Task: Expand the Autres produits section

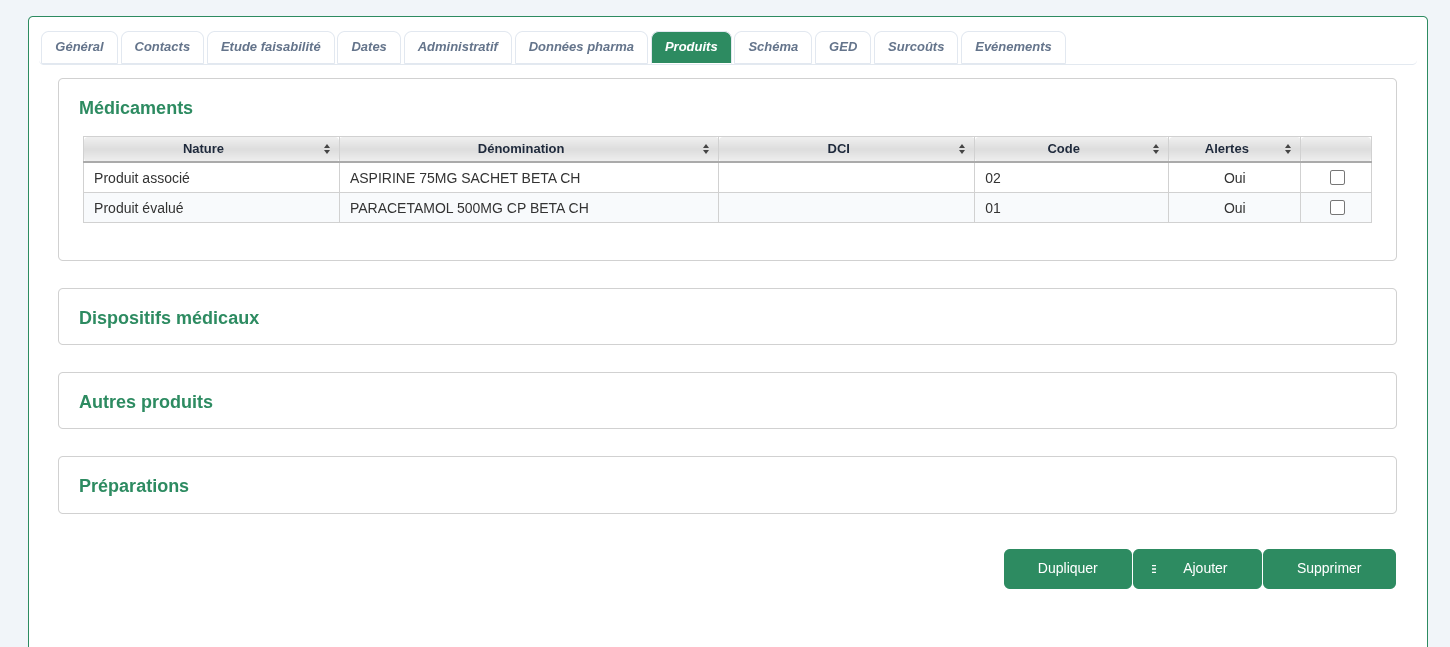Action: pos(145,402)
